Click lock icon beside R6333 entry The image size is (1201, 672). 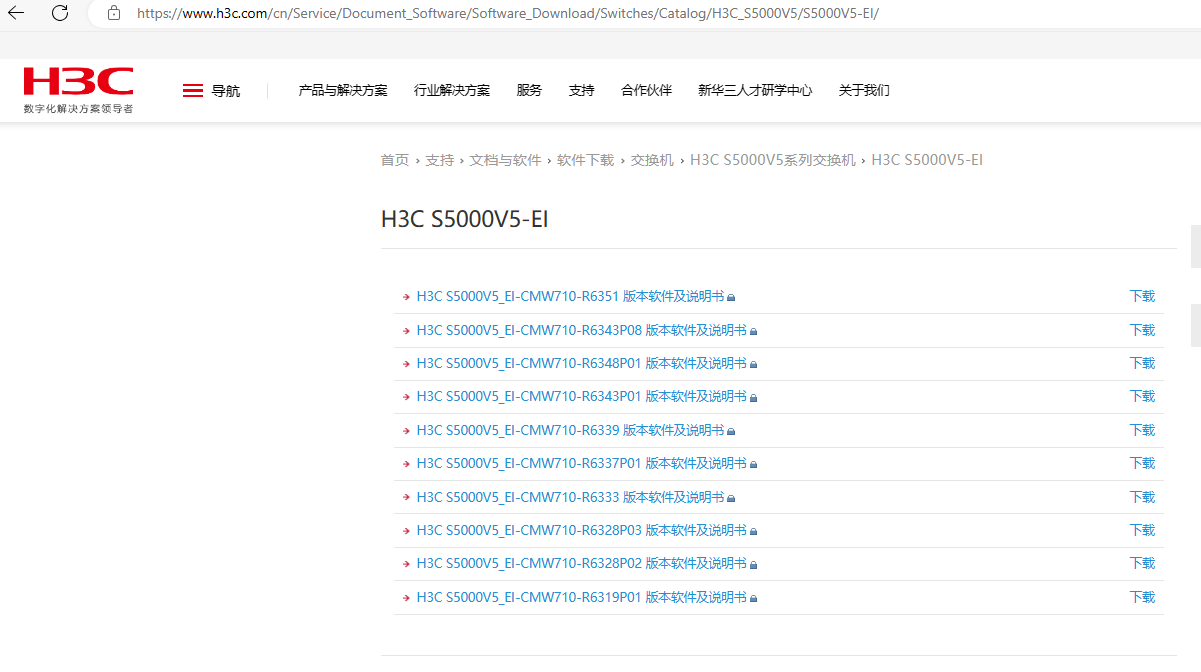pyautogui.click(x=731, y=498)
